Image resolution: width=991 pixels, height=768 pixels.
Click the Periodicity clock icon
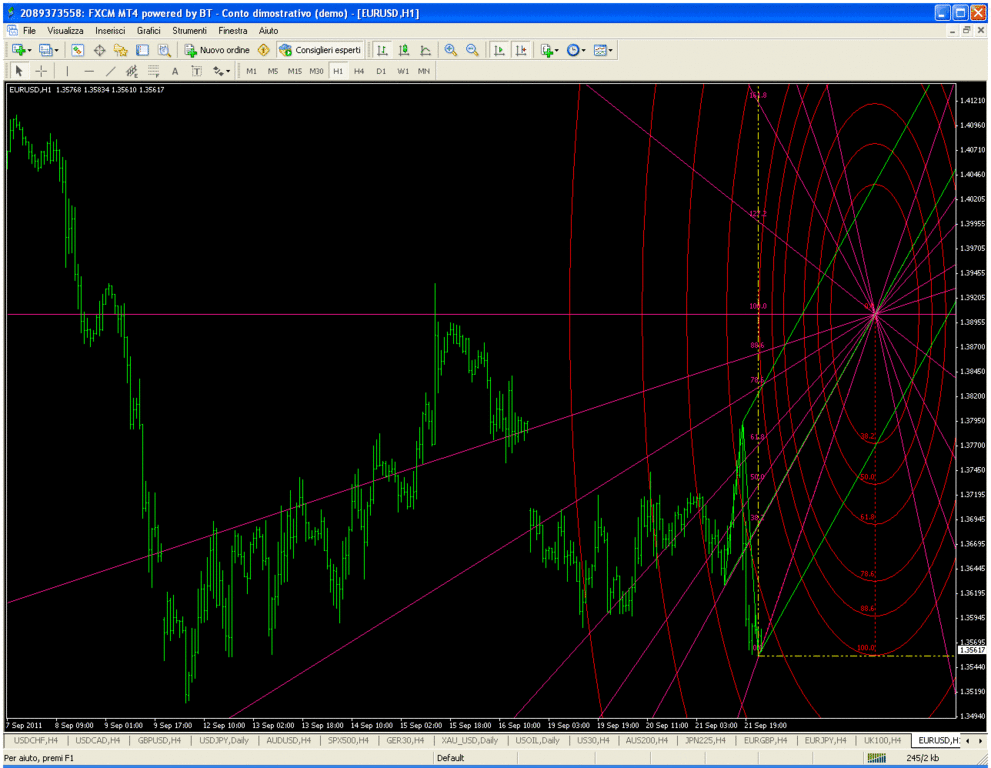pyautogui.click(x=573, y=50)
